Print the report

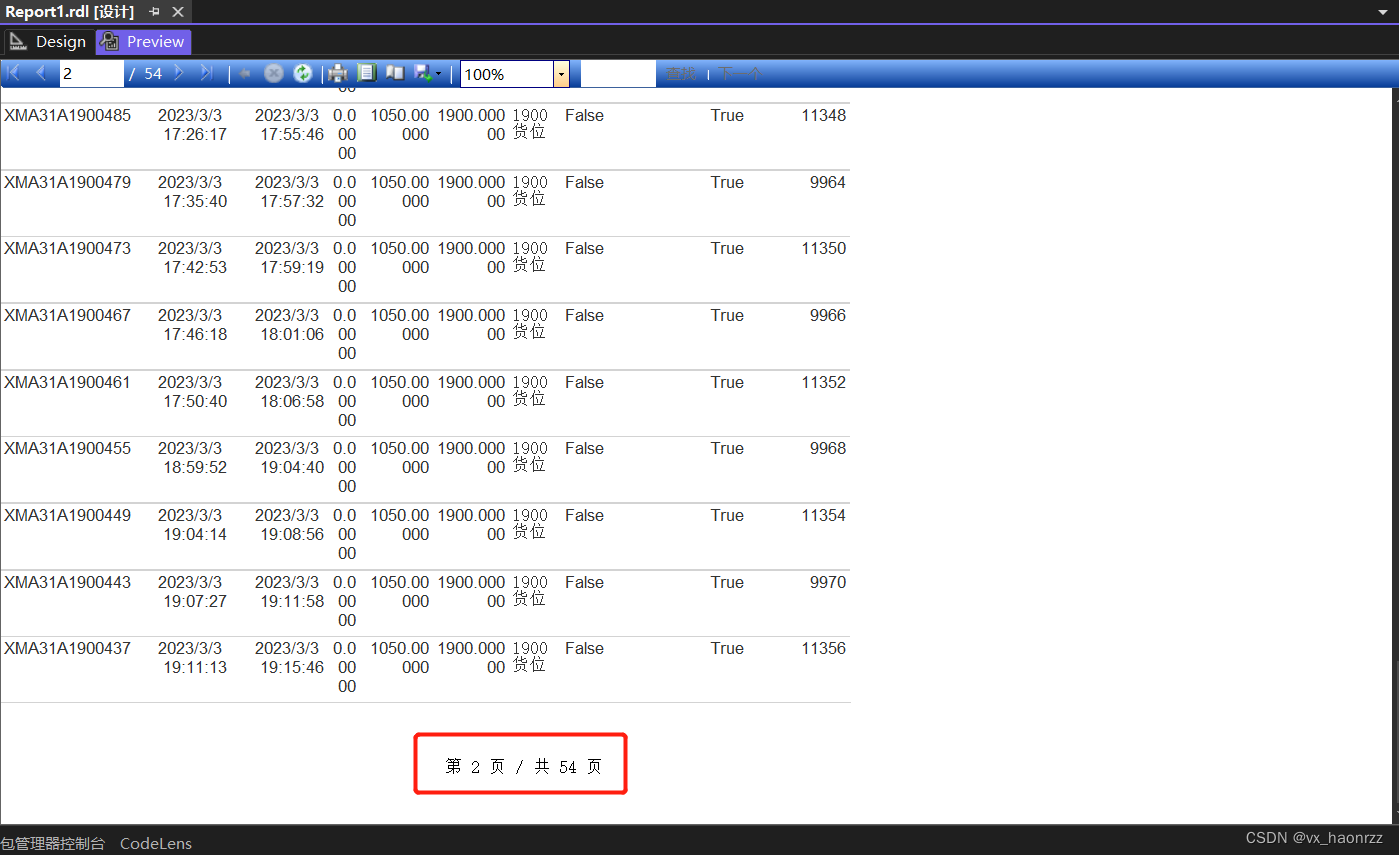coord(337,72)
